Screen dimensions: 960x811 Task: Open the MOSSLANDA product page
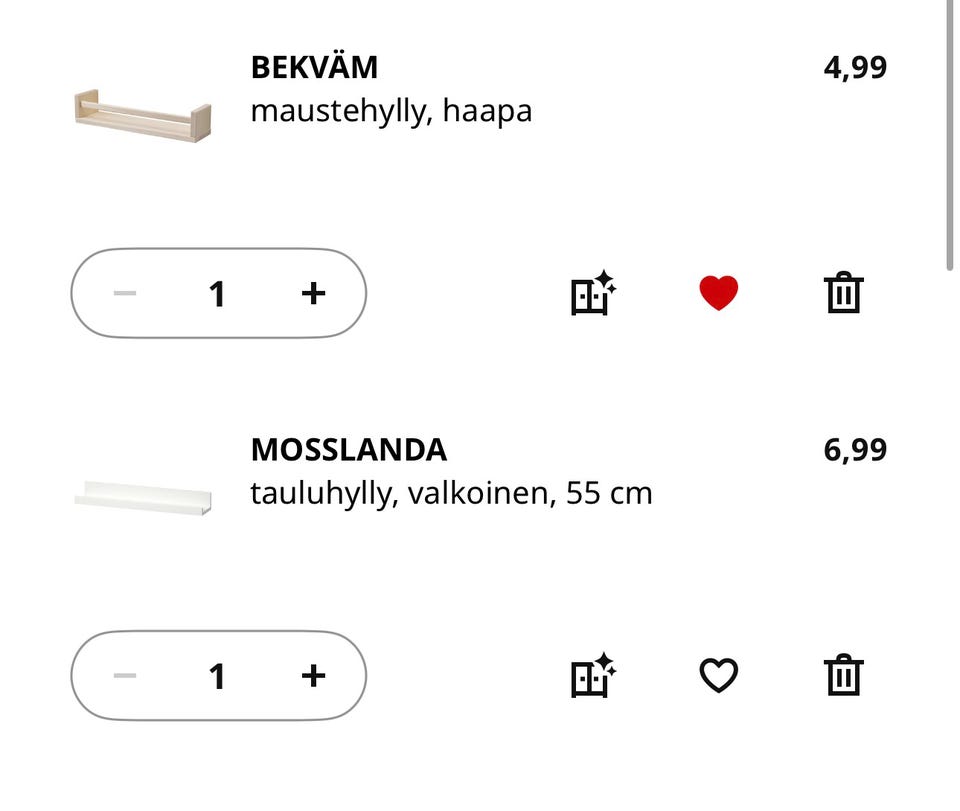pos(349,449)
